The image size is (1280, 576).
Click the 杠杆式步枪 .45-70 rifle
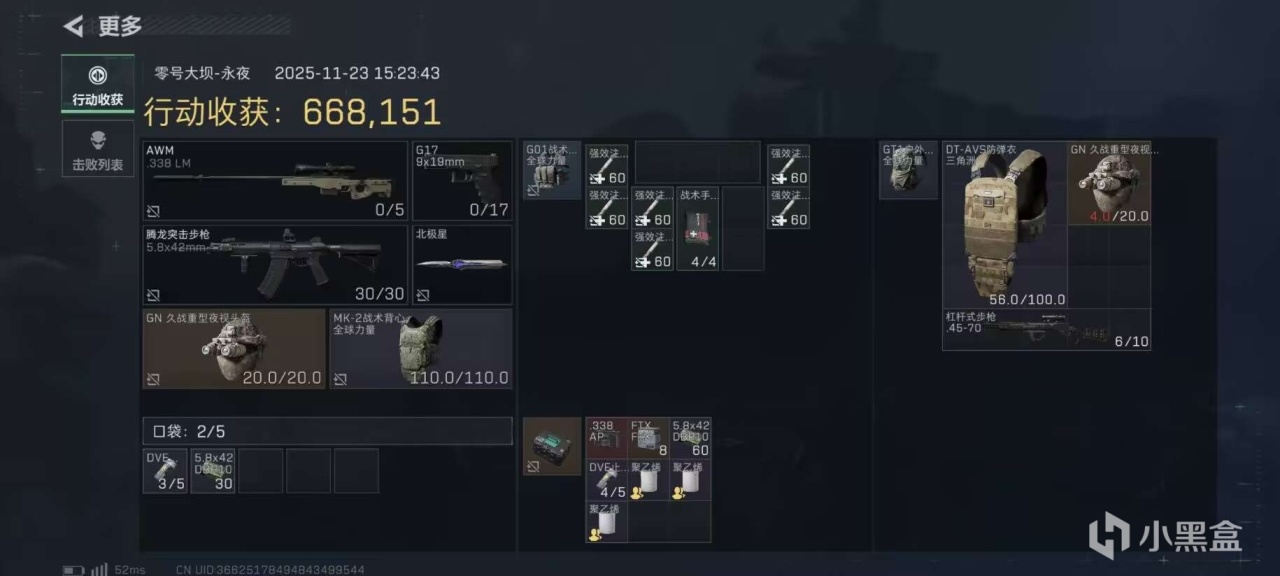1046,329
